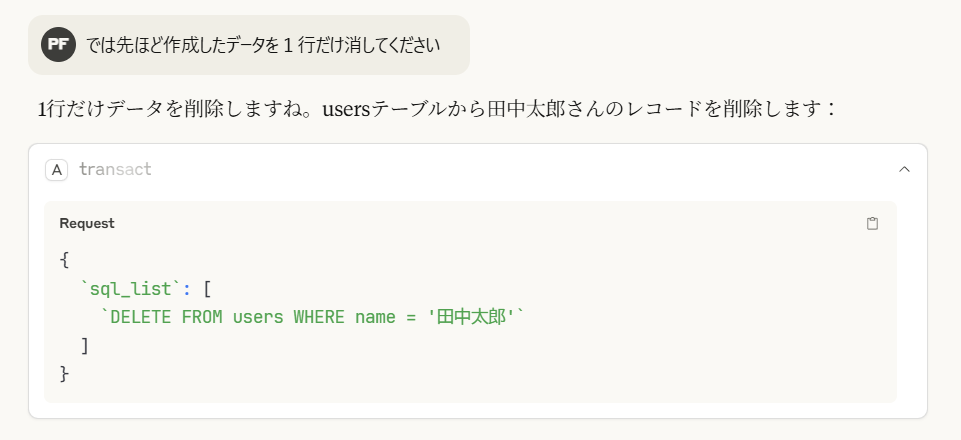Viewport: 961px width, 440px height.
Task: Click the opening curly brace in Request
Action: coord(64,260)
